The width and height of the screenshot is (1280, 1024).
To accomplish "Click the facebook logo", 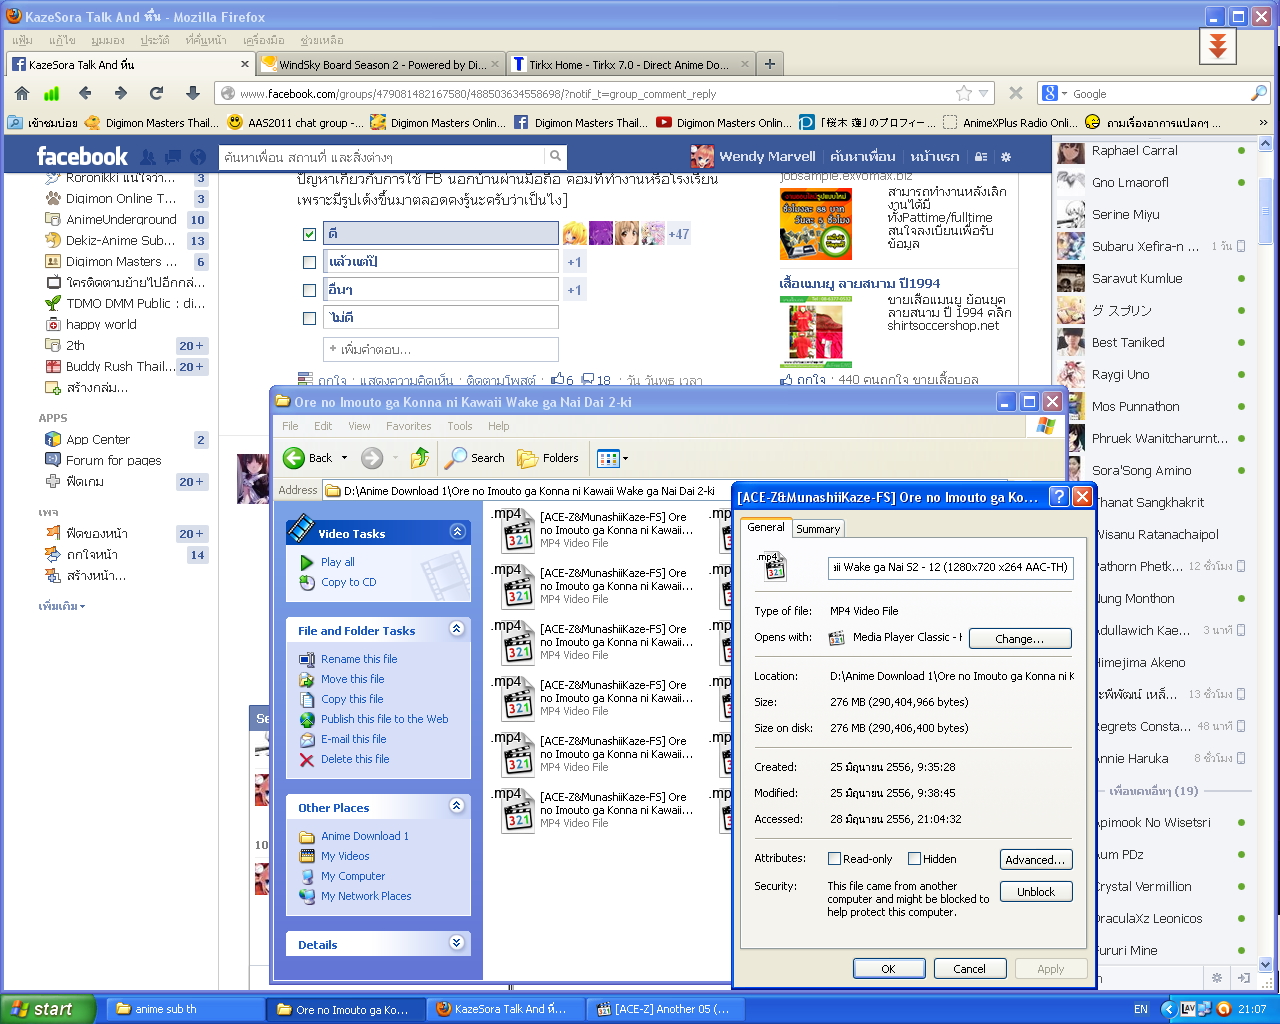I will (82, 156).
